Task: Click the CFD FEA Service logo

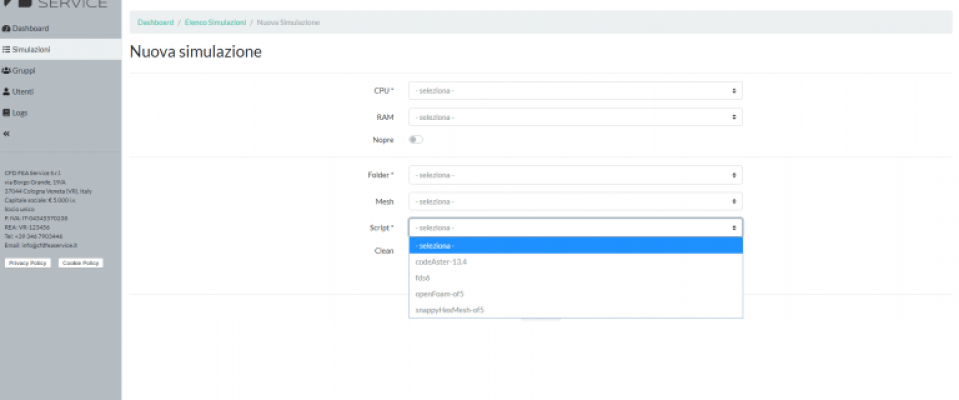Action: [x=55, y=5]
